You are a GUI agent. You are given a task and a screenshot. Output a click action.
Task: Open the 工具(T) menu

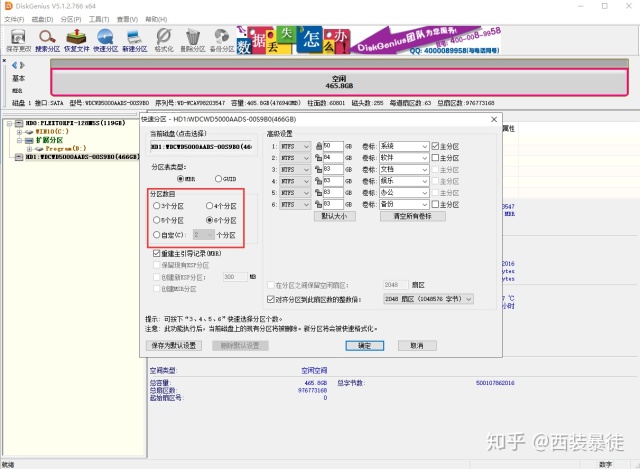[99, 19]
